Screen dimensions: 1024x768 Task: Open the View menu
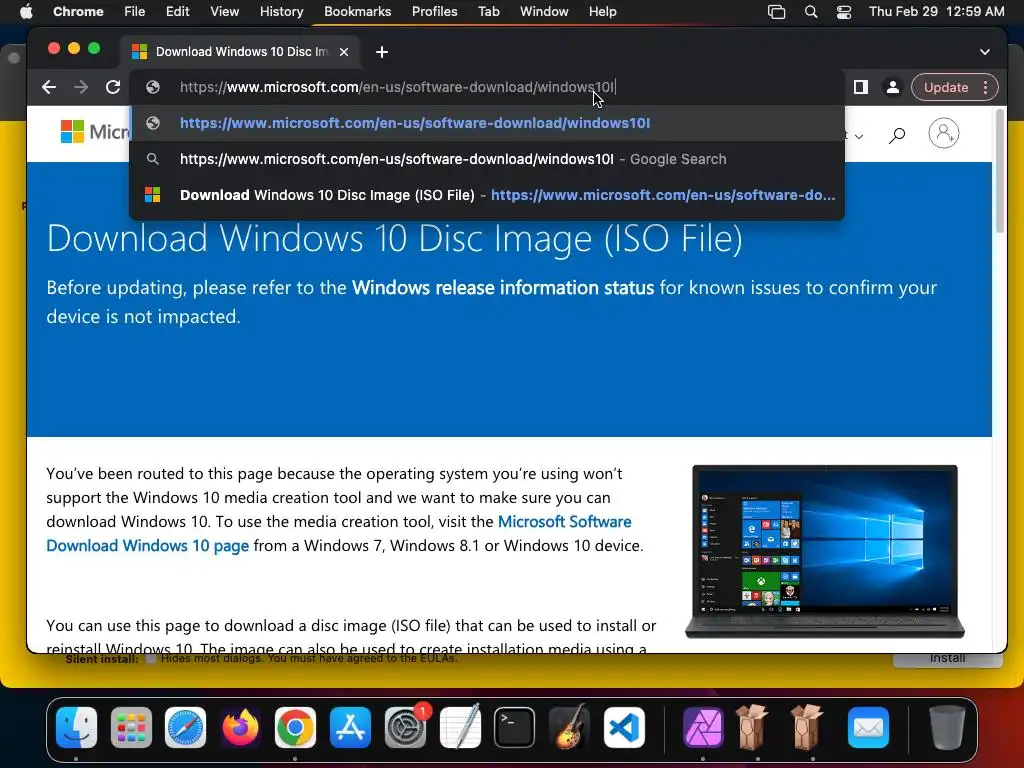coord(224,11)
